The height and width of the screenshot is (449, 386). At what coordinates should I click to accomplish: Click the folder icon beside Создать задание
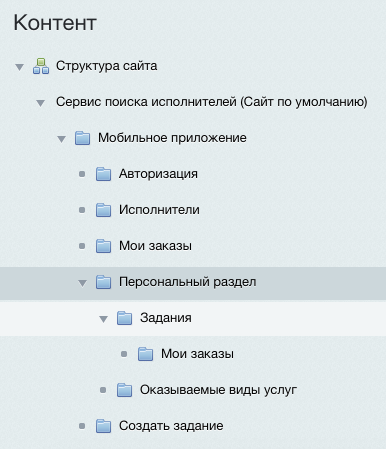click(104, 426)
